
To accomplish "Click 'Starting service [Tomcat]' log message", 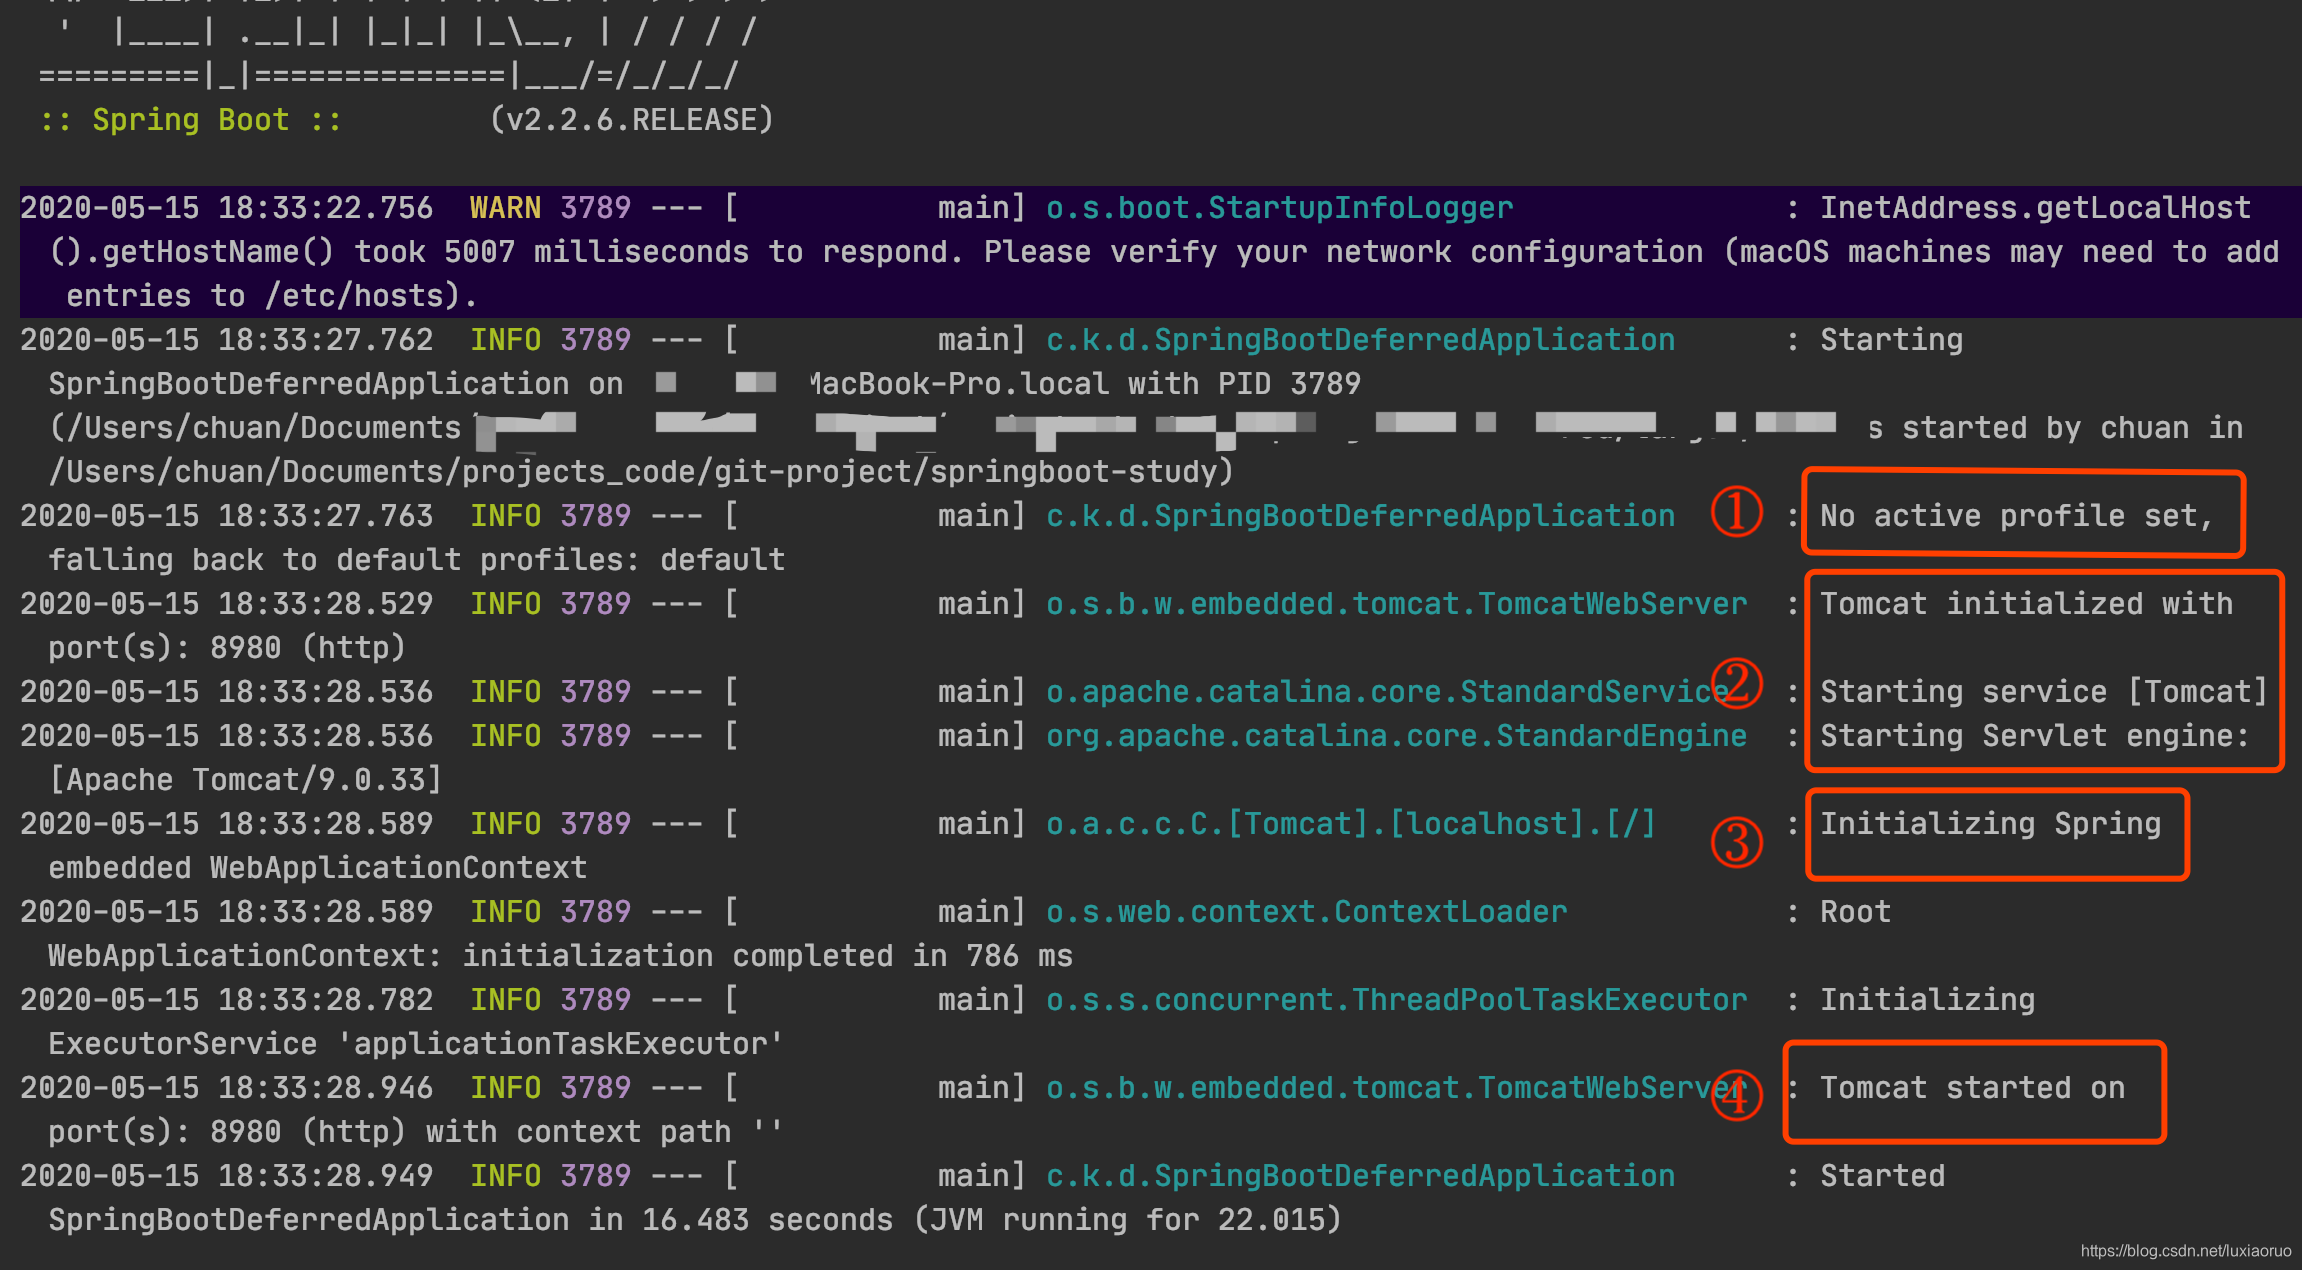I will 2042,692.
